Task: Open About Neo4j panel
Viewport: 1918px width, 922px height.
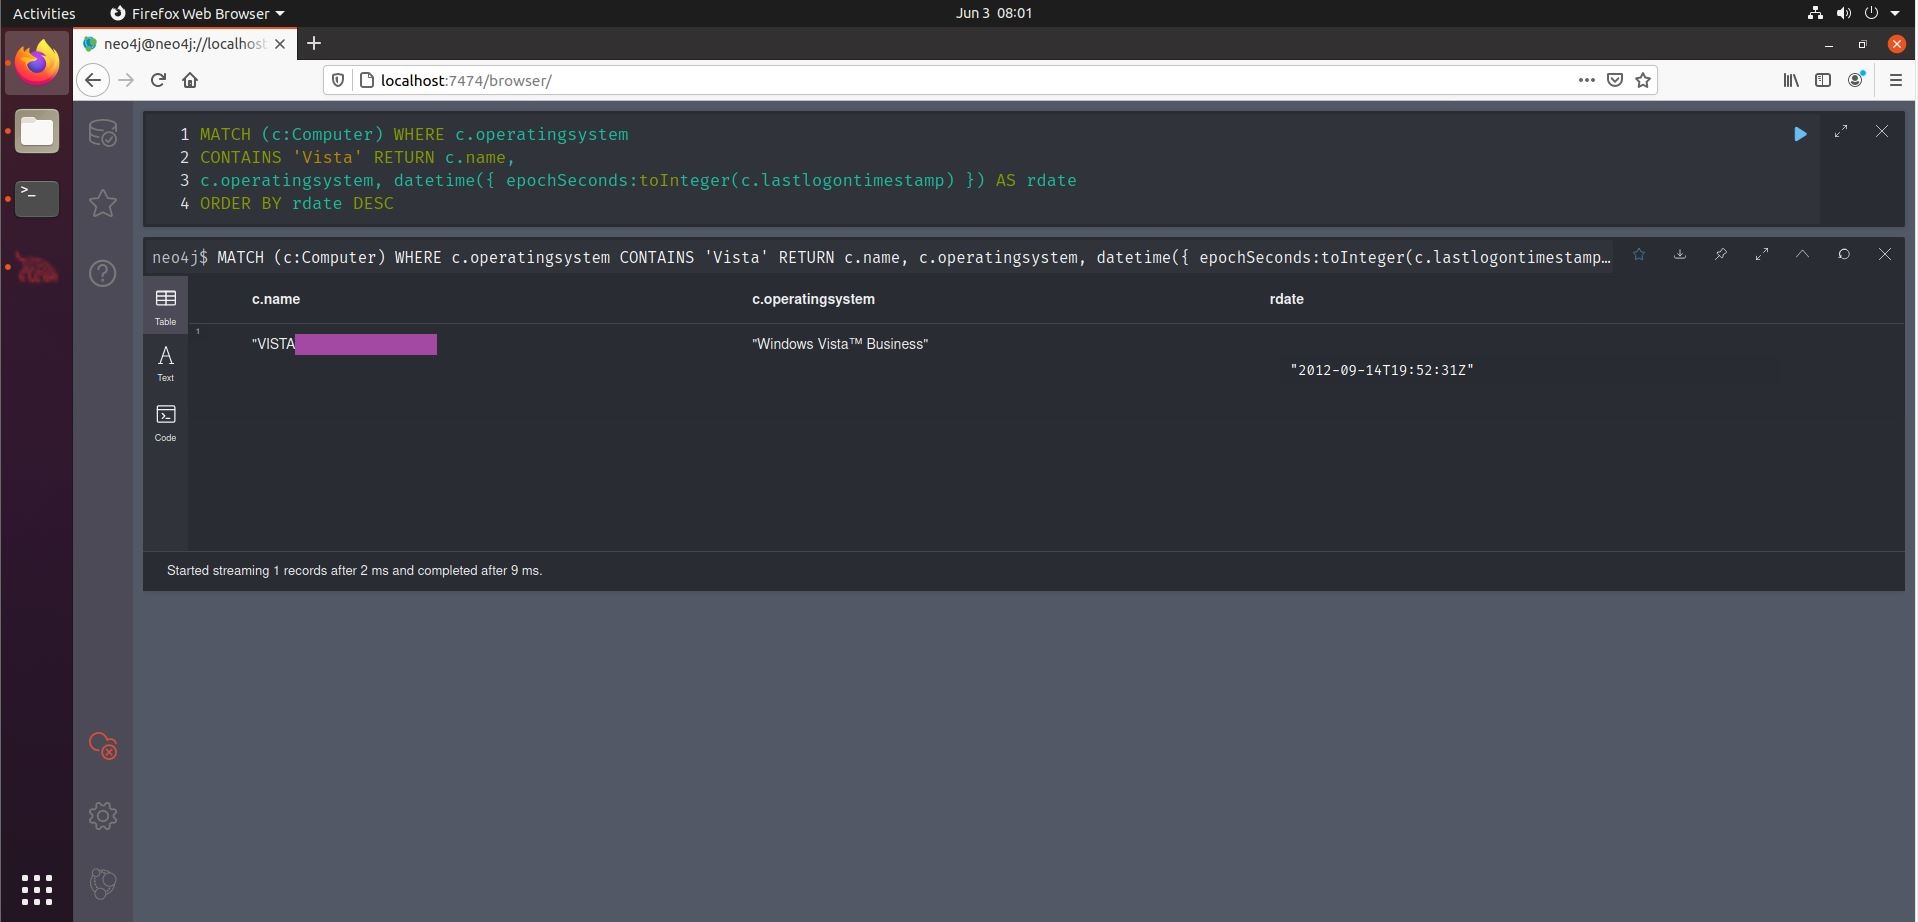Action: tap(103, 884)
